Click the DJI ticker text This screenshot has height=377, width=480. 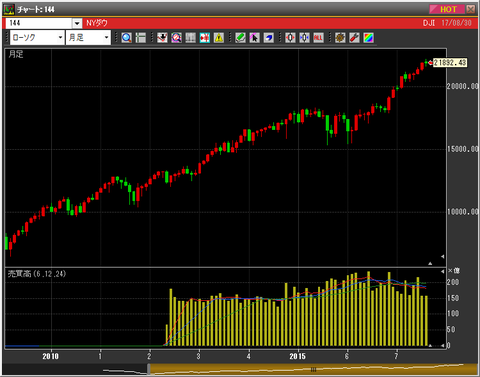[429, 23]
